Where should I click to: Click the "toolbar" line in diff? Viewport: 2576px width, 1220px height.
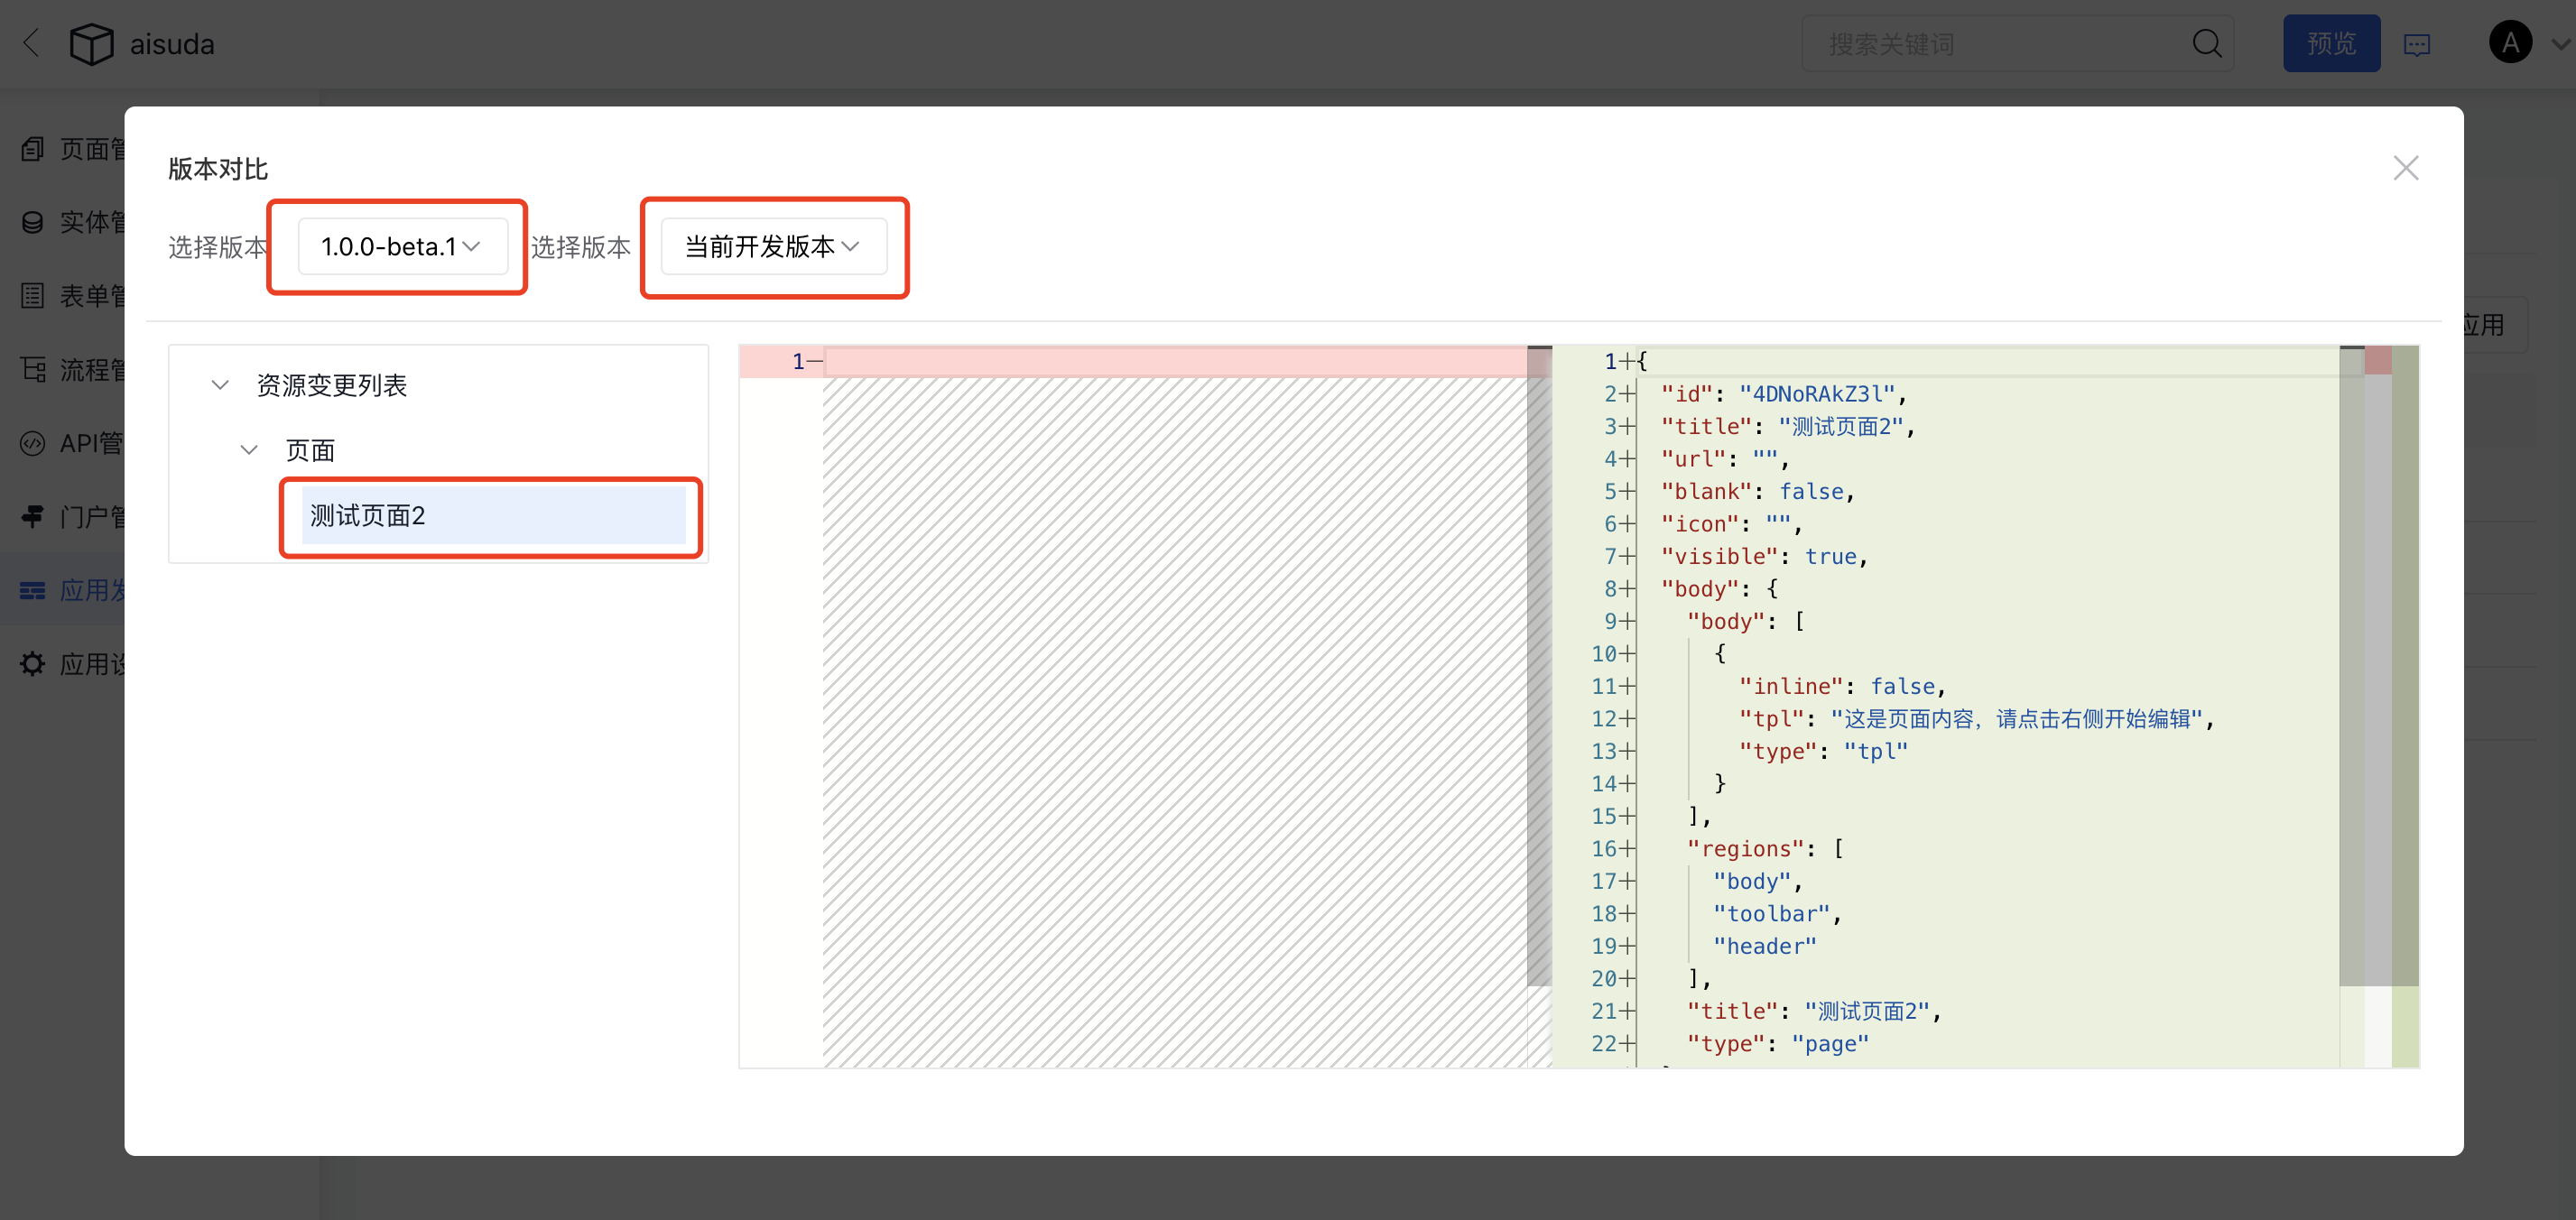tap(1777, 913)
